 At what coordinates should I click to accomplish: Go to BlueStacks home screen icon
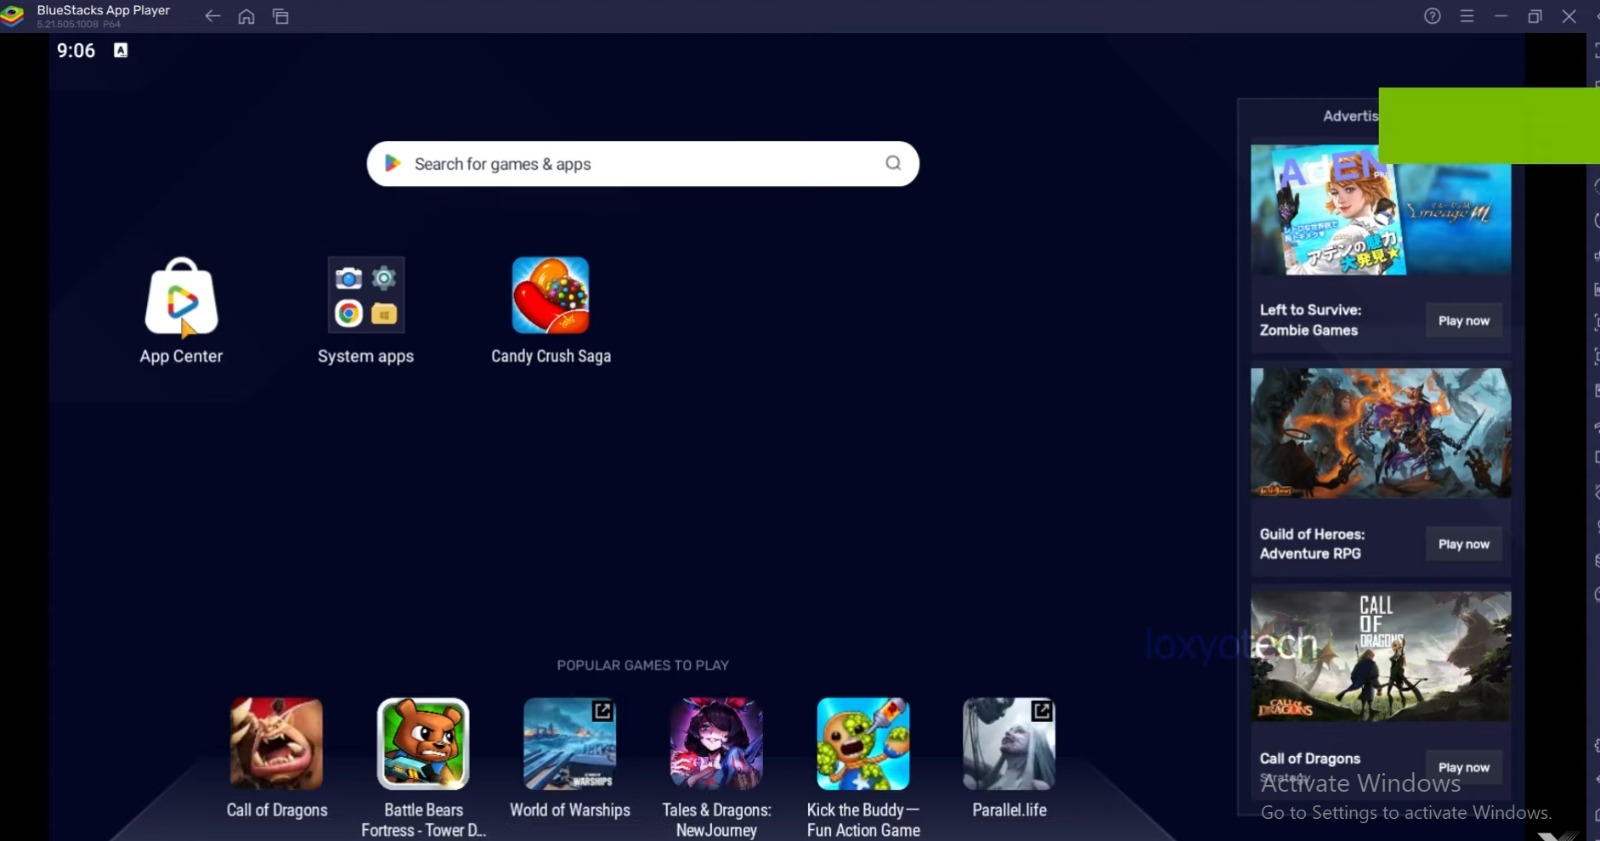point(246,16)
